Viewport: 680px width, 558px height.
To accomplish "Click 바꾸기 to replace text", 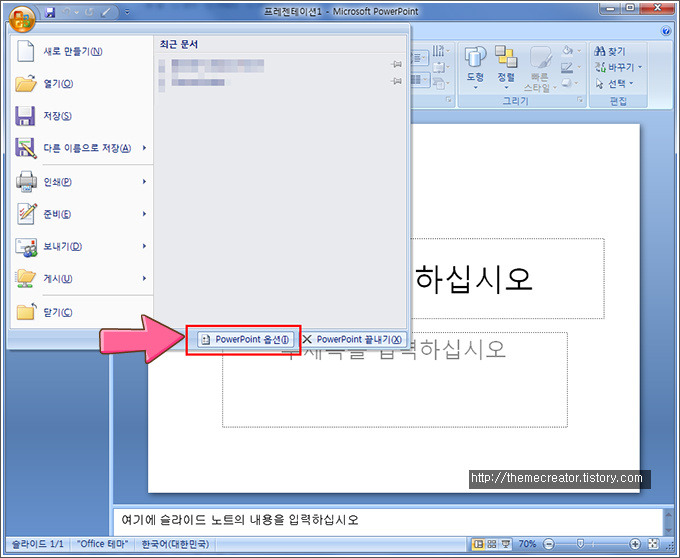I will [618, 67].
